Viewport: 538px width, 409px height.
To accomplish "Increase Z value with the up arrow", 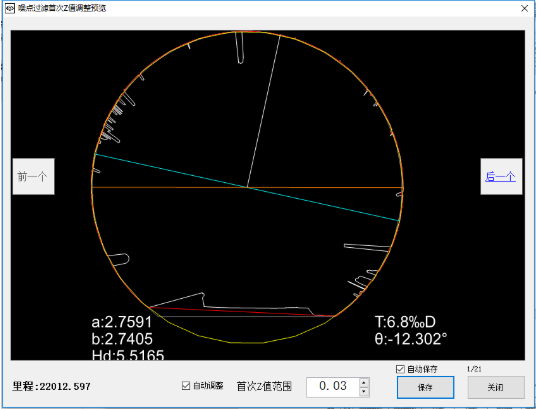I will (x=364, y=382).
